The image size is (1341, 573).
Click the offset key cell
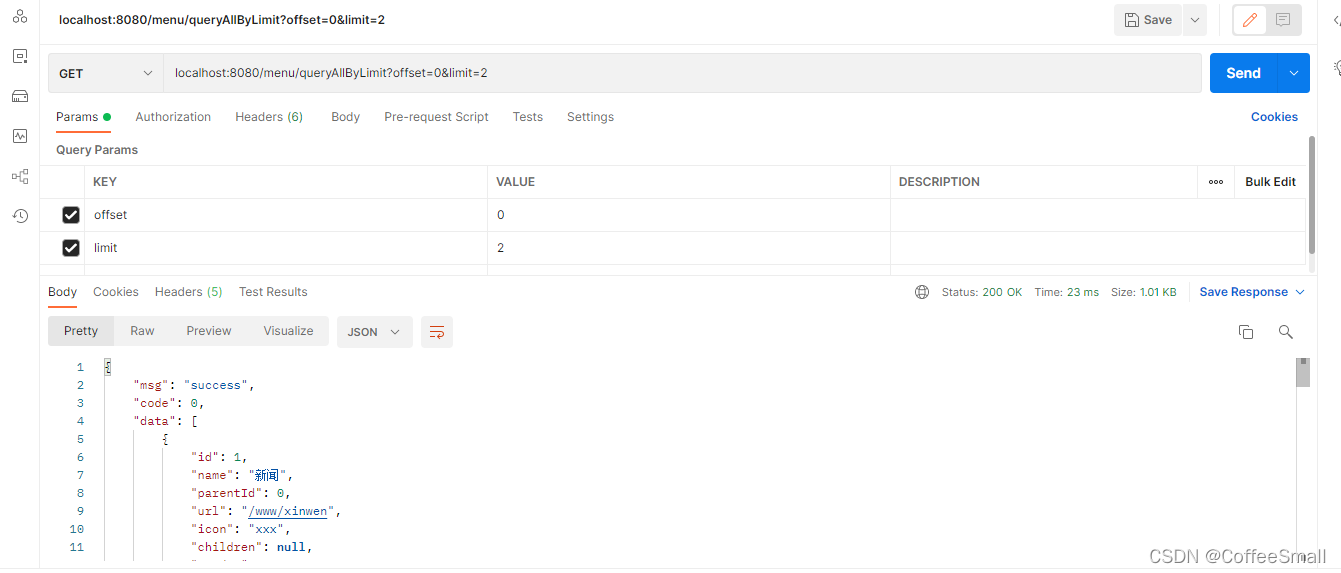point(286,215)
